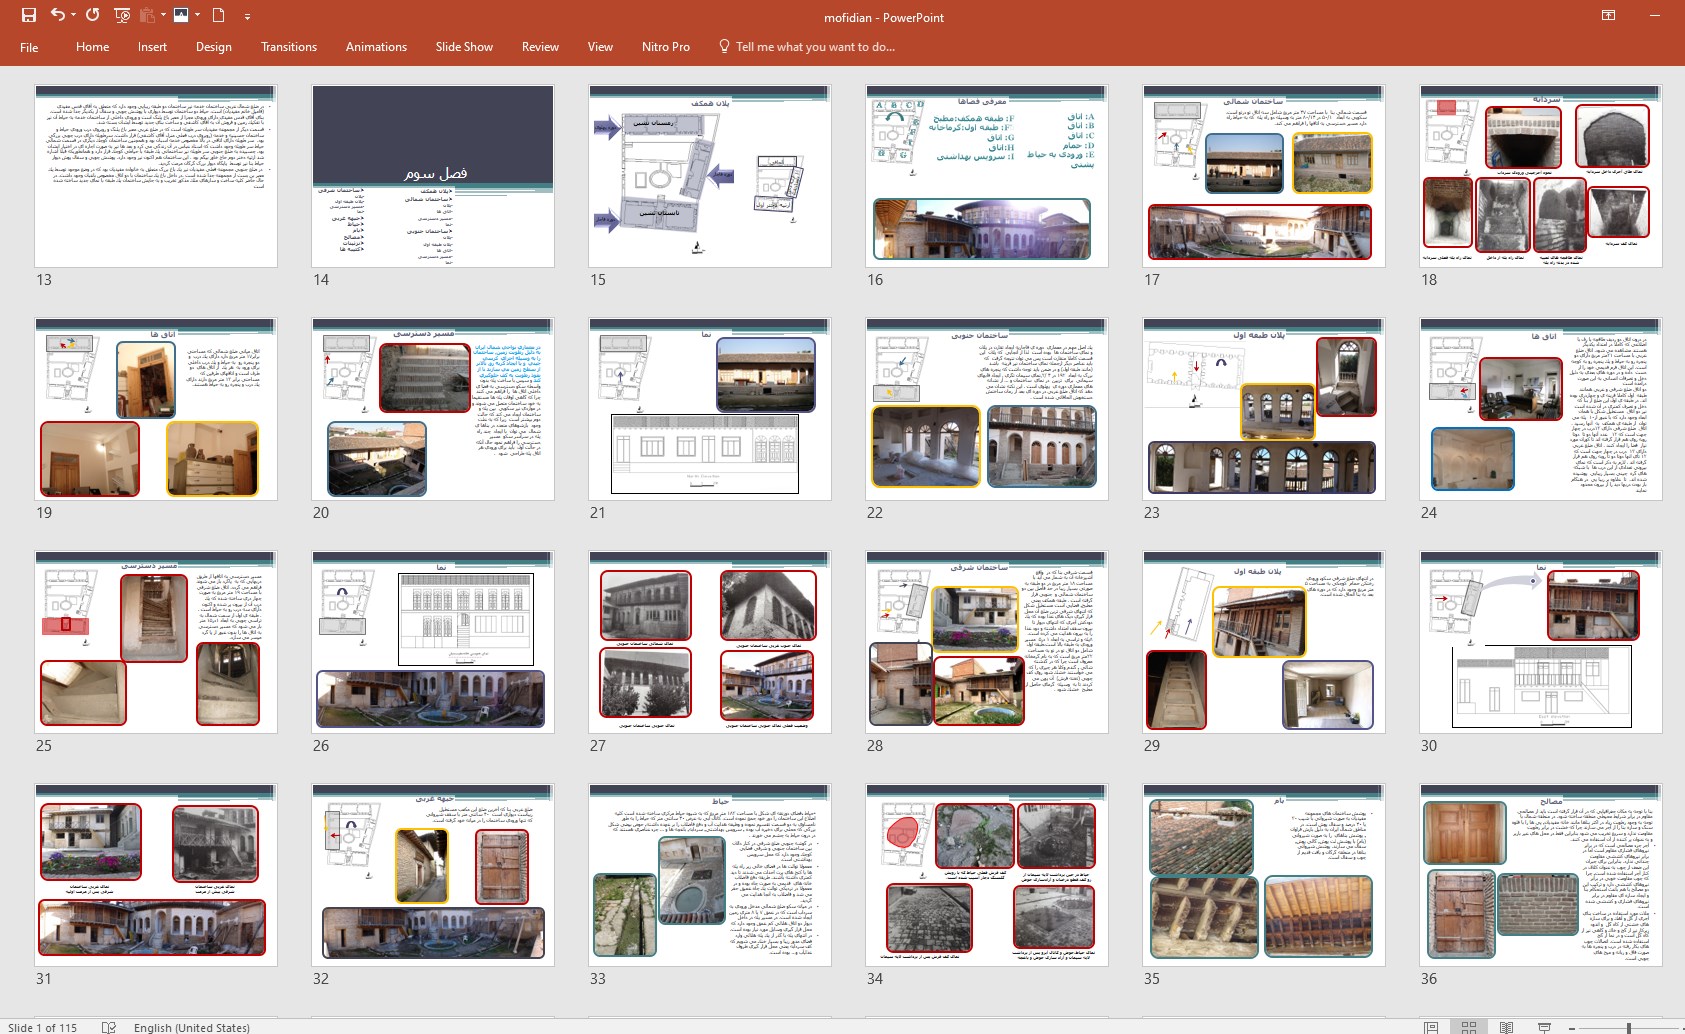1685x1034 pixels.
Task: Click the New blank presentation icon
Action: point(218,15)
